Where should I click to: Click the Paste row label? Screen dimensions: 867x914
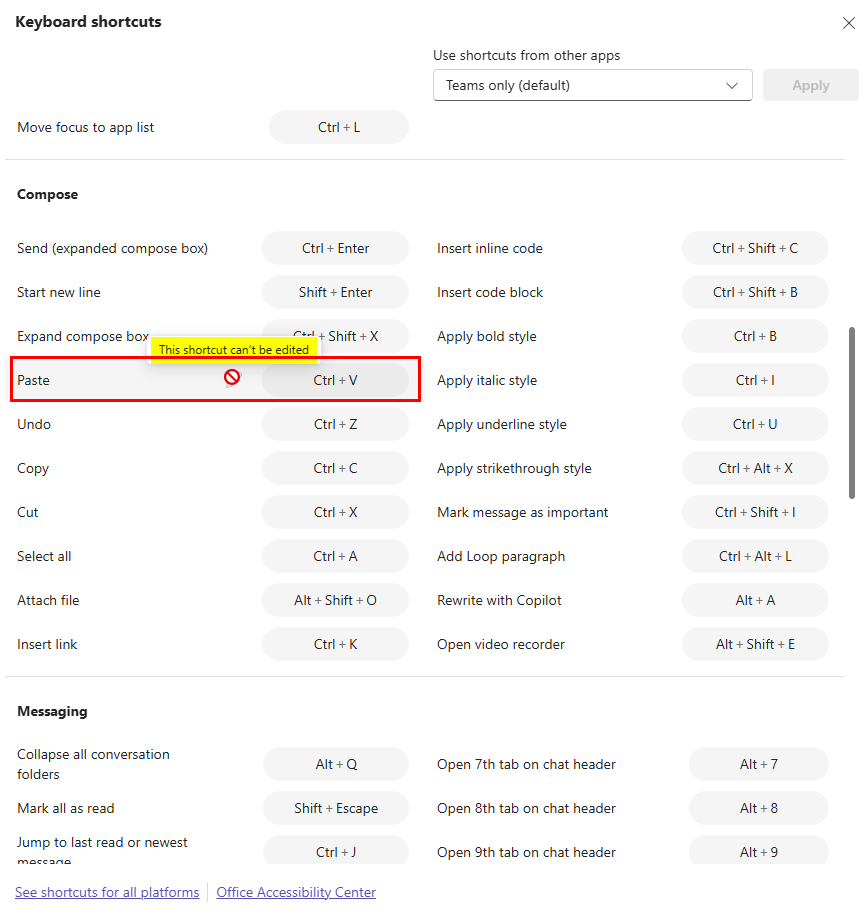[x=33, y=380]
